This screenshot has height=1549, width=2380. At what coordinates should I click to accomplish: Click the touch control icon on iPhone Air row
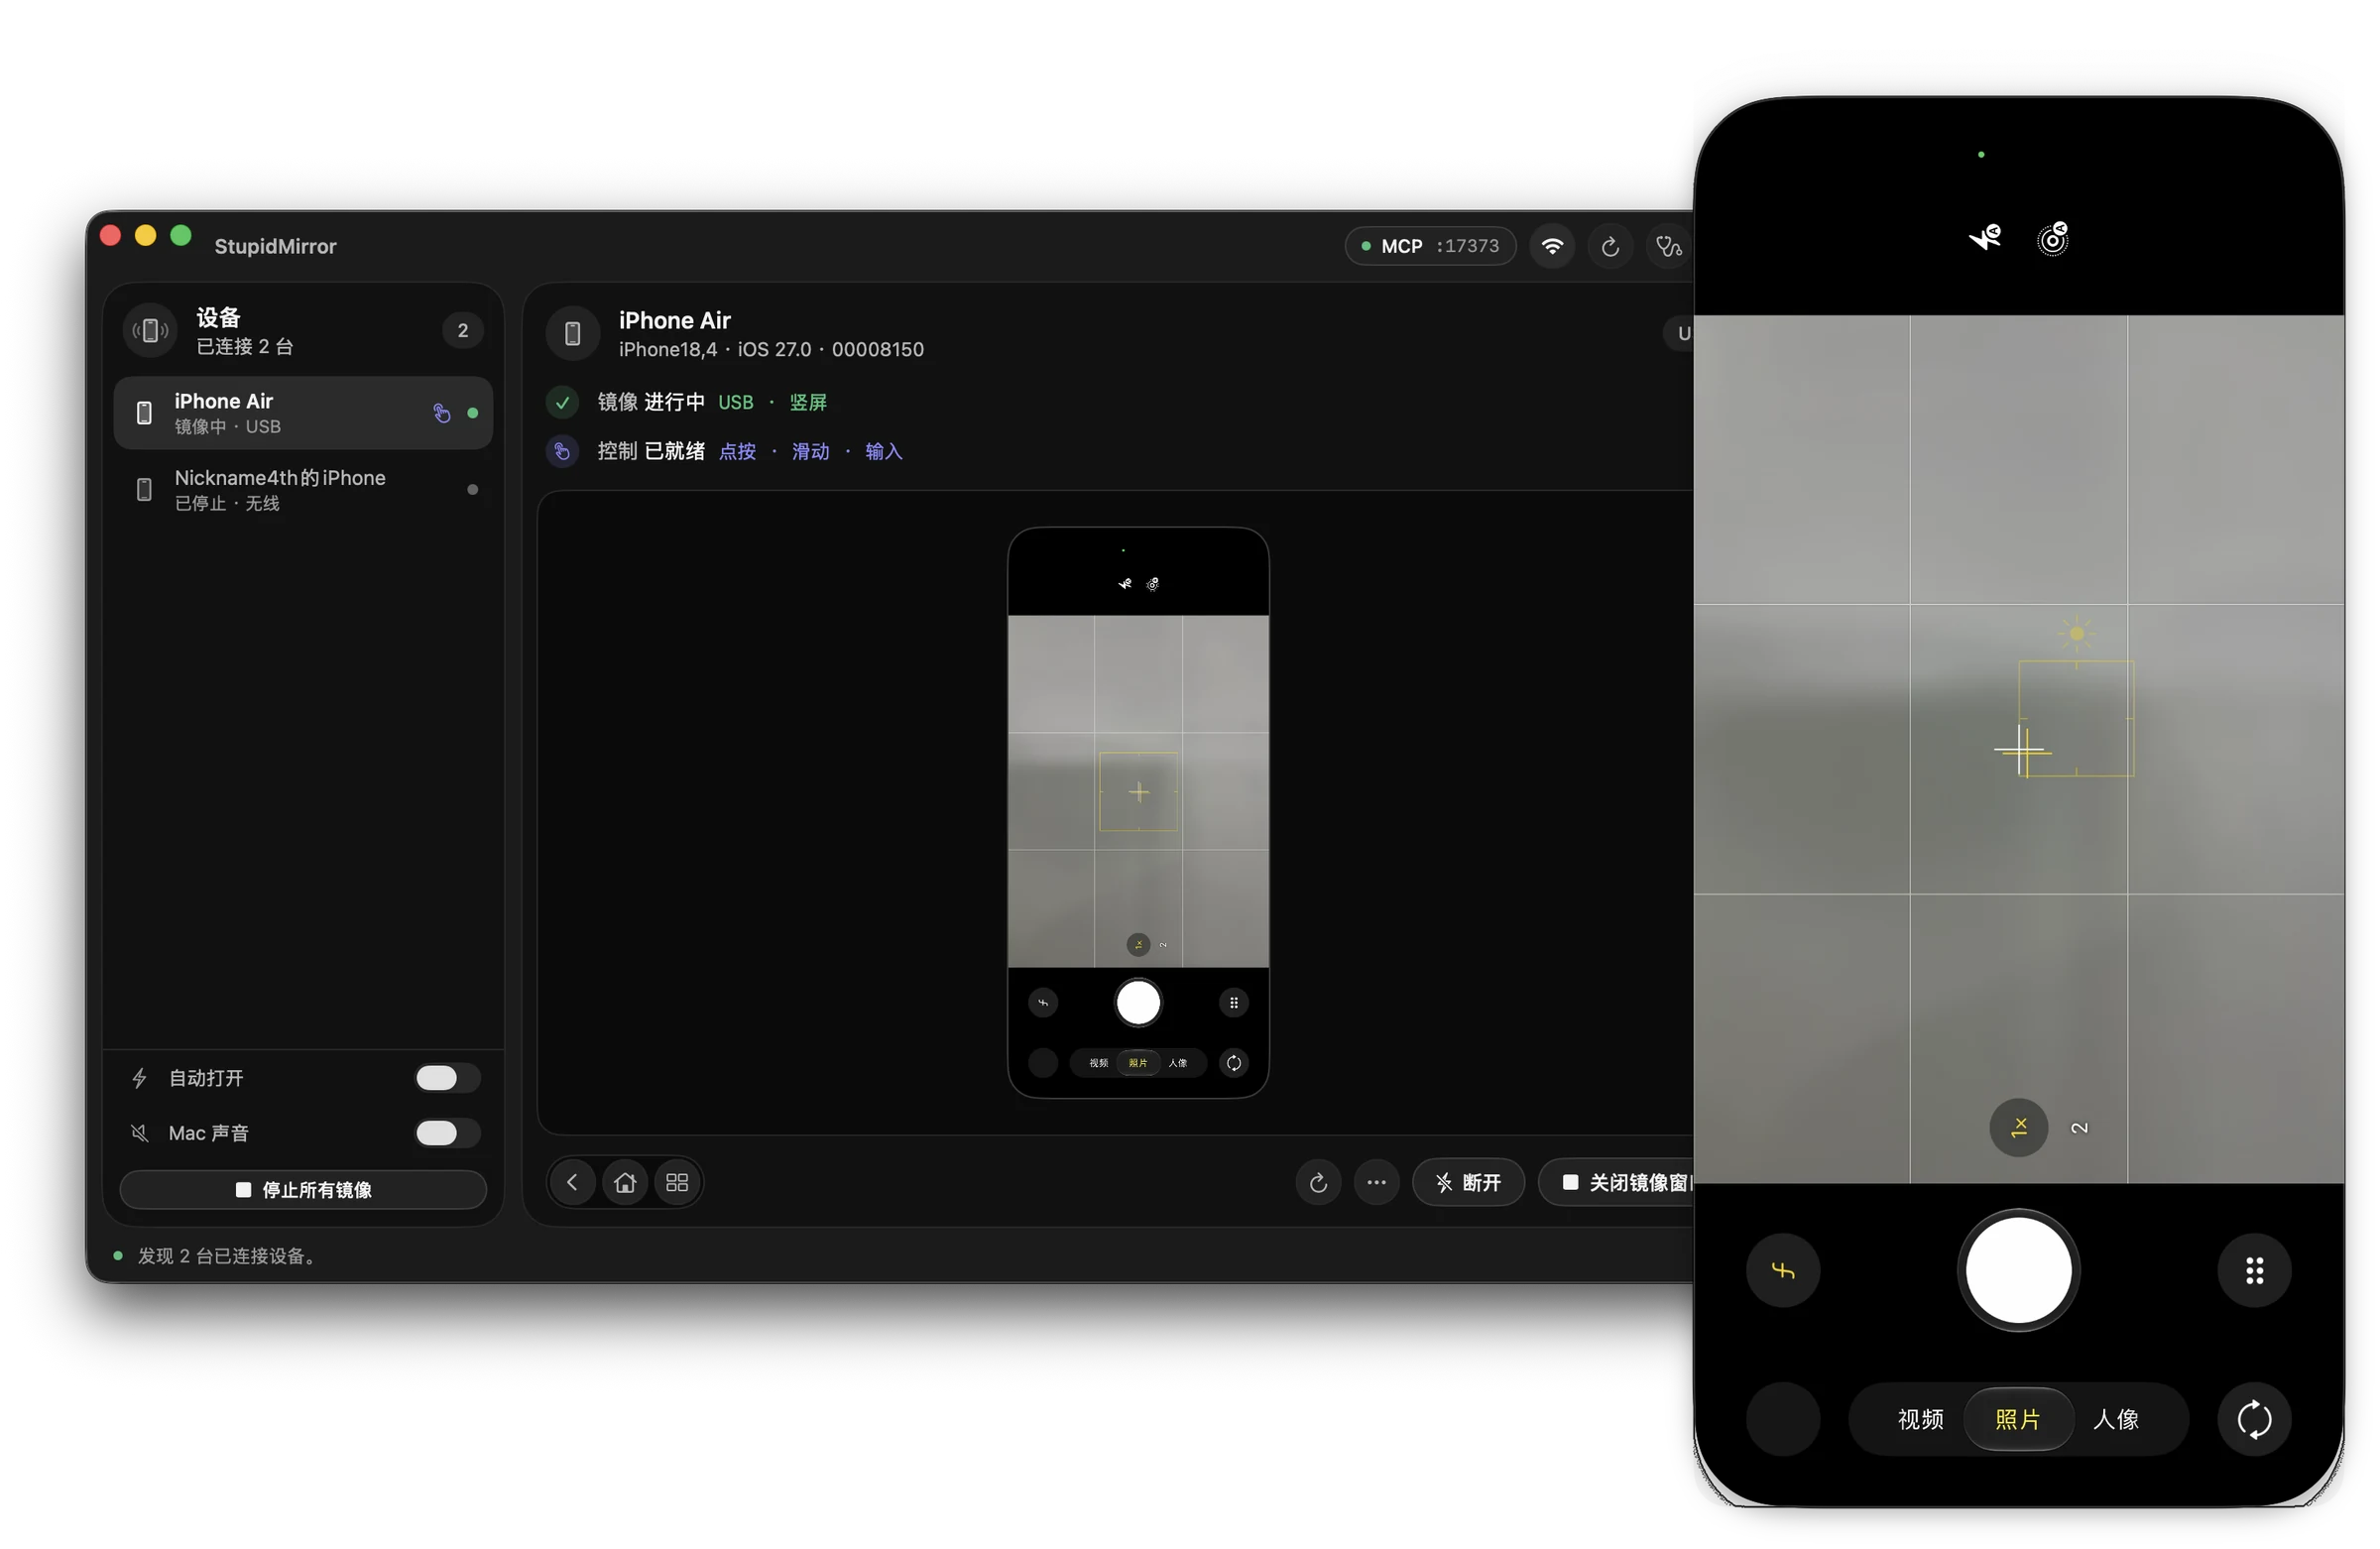(x=441, y=413)
